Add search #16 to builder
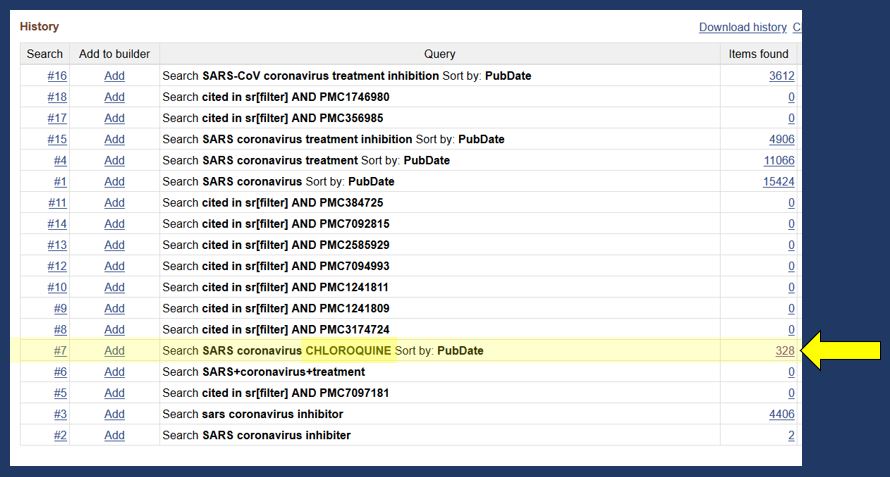The image size is (890, 477). (x=114, y=76)
